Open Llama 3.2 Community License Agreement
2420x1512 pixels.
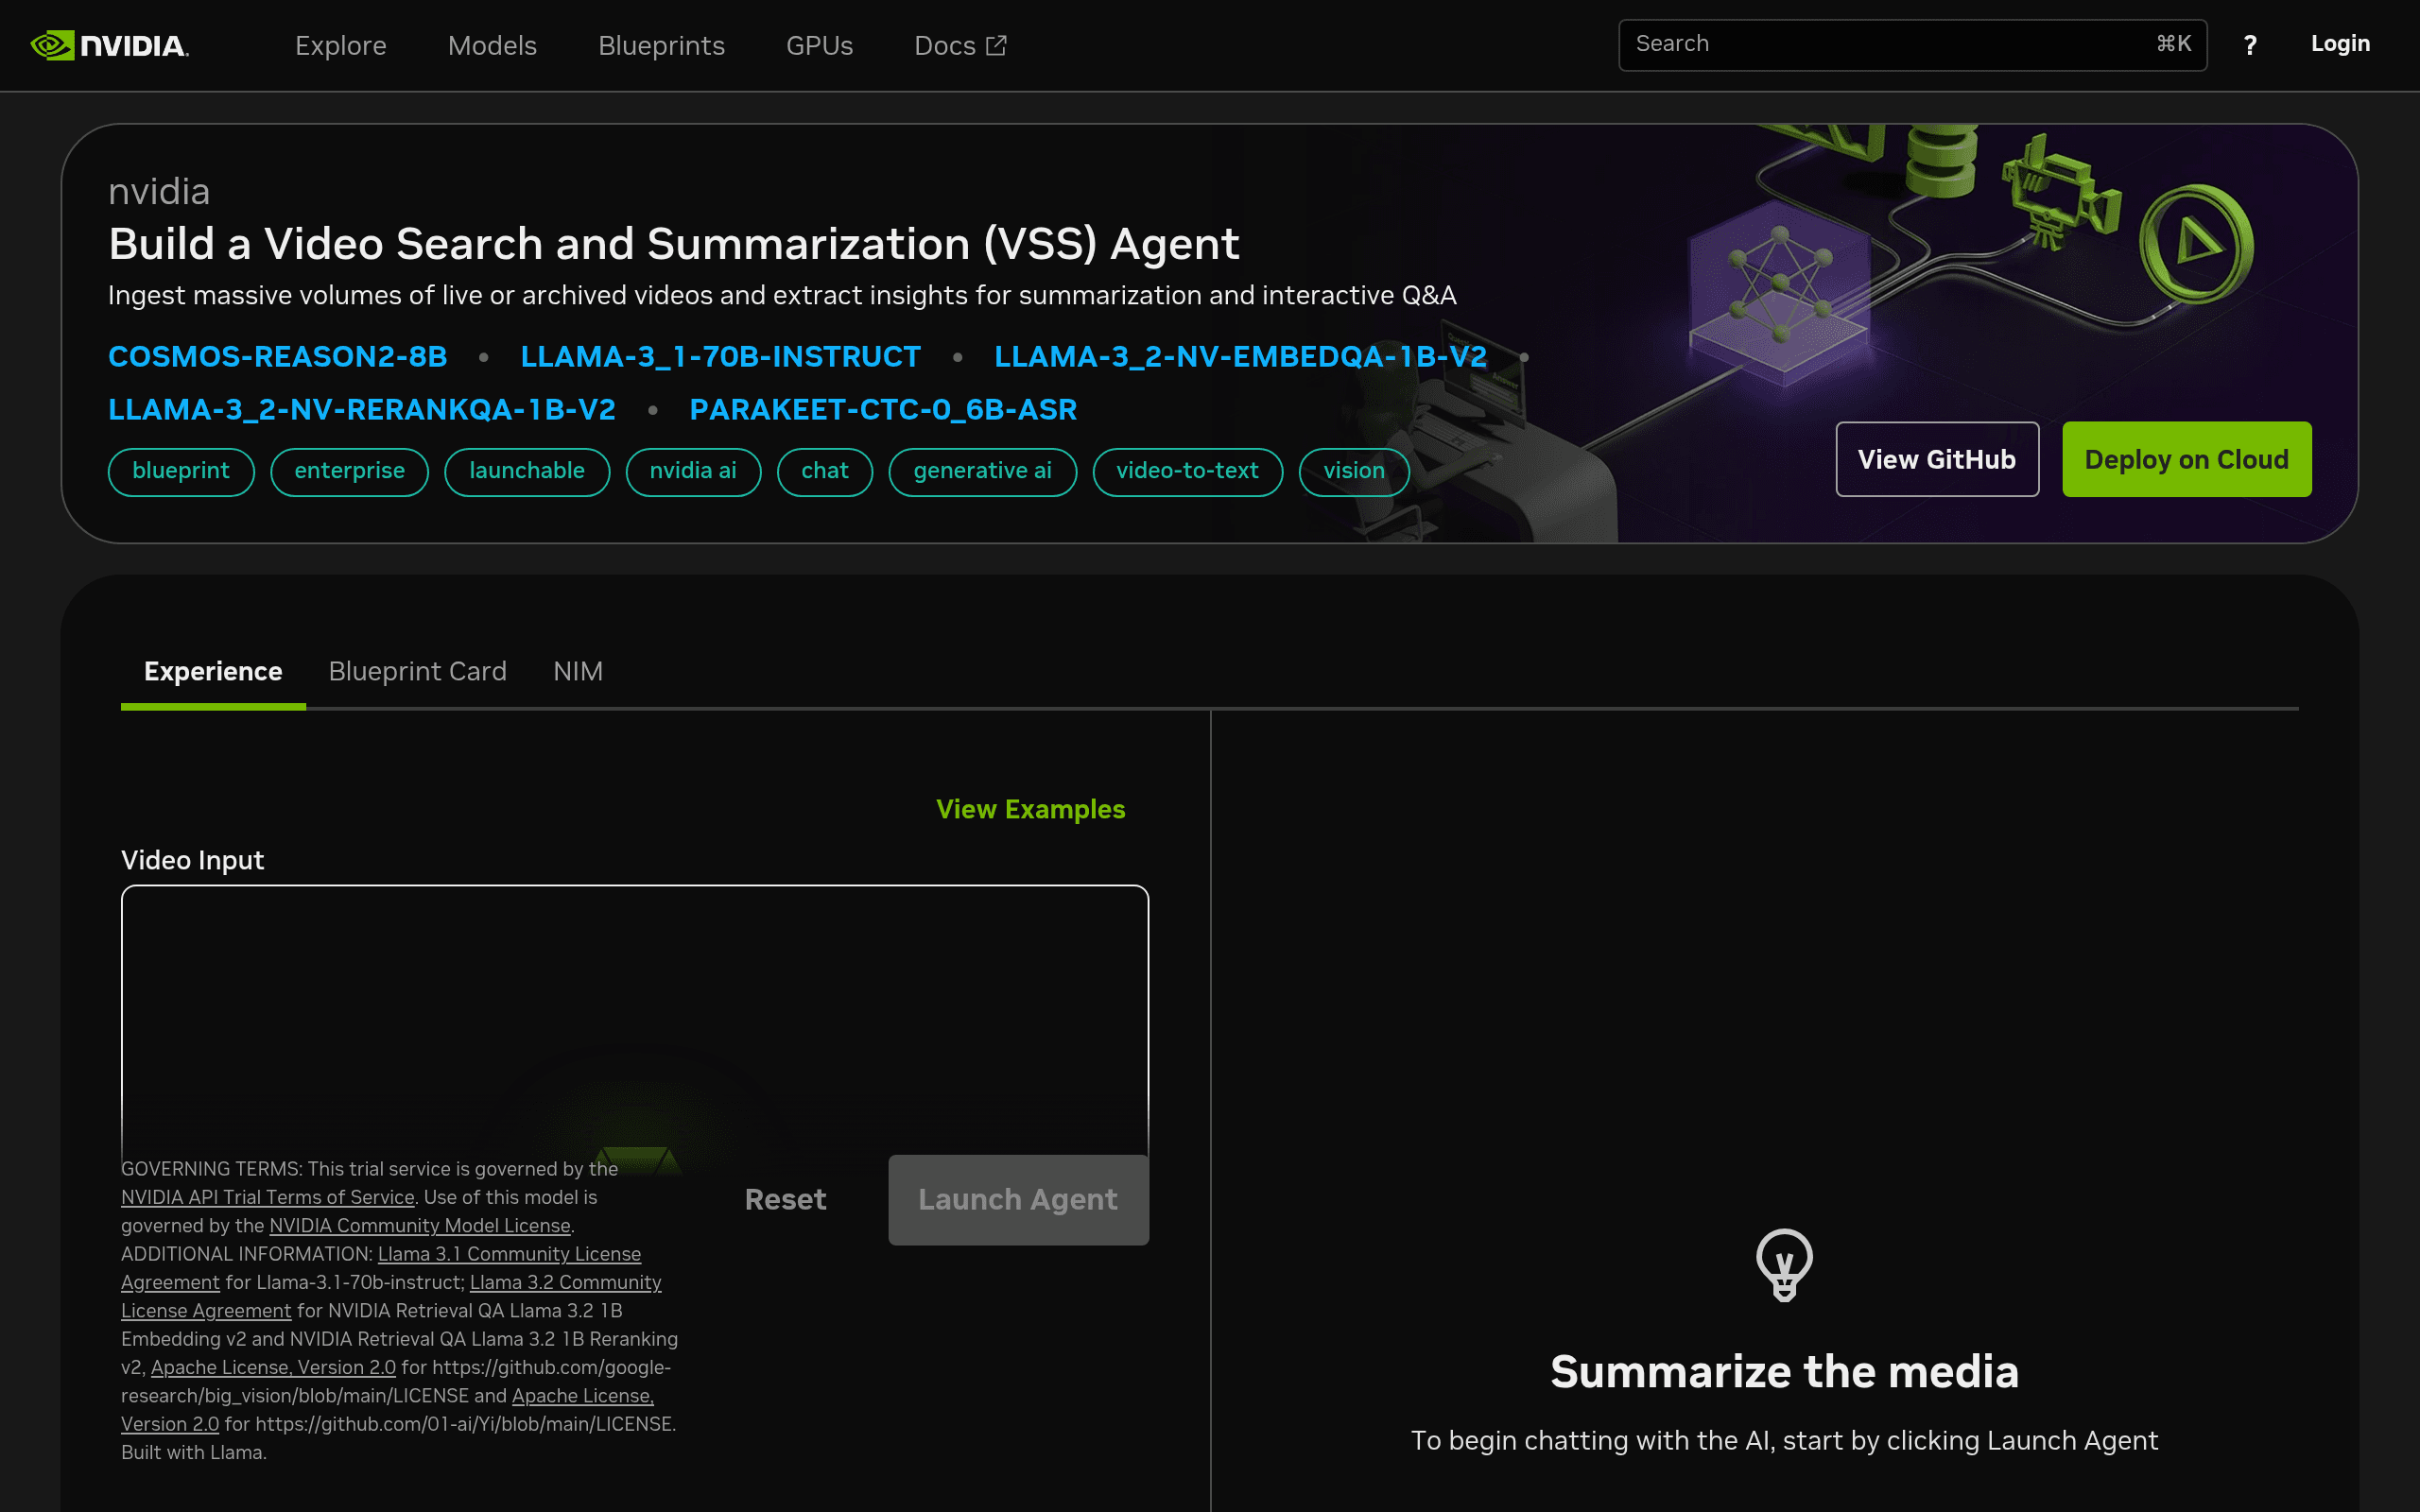pyautogui.click(x=391, y=1296)
